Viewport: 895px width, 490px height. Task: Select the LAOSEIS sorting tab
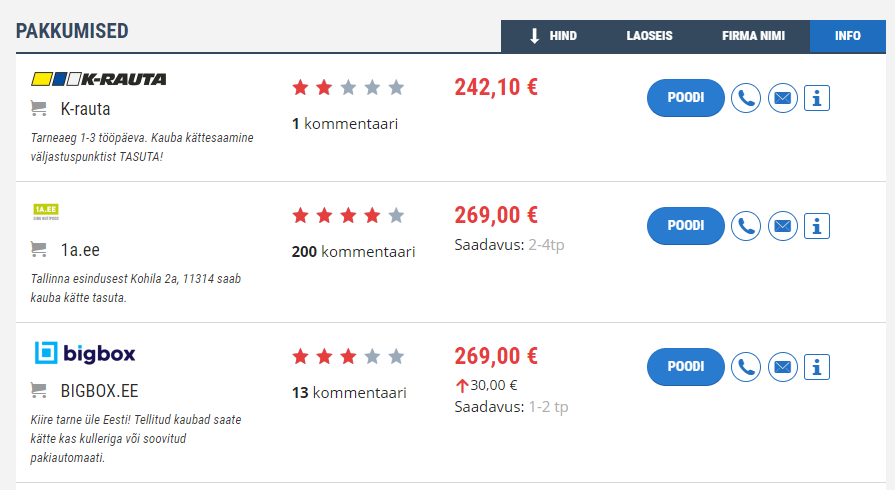tap(649, 36)
